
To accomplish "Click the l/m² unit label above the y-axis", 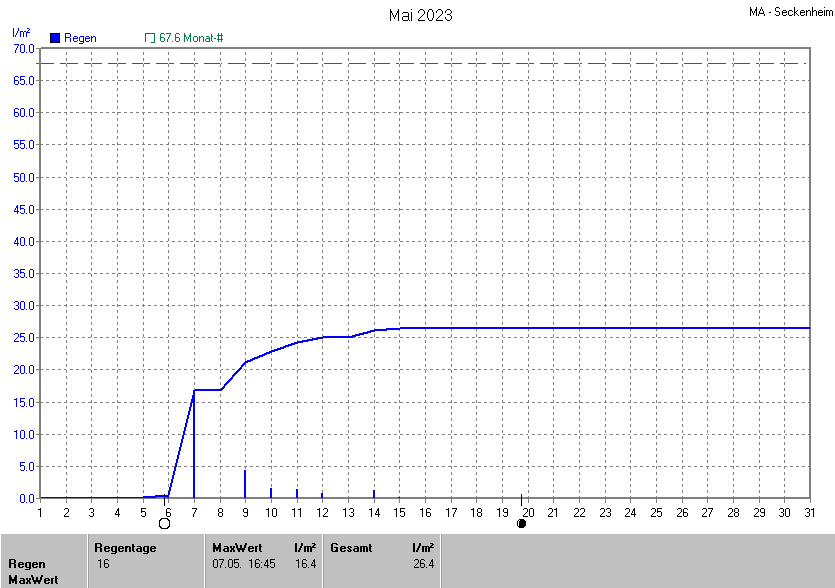I will click(20, 33).
